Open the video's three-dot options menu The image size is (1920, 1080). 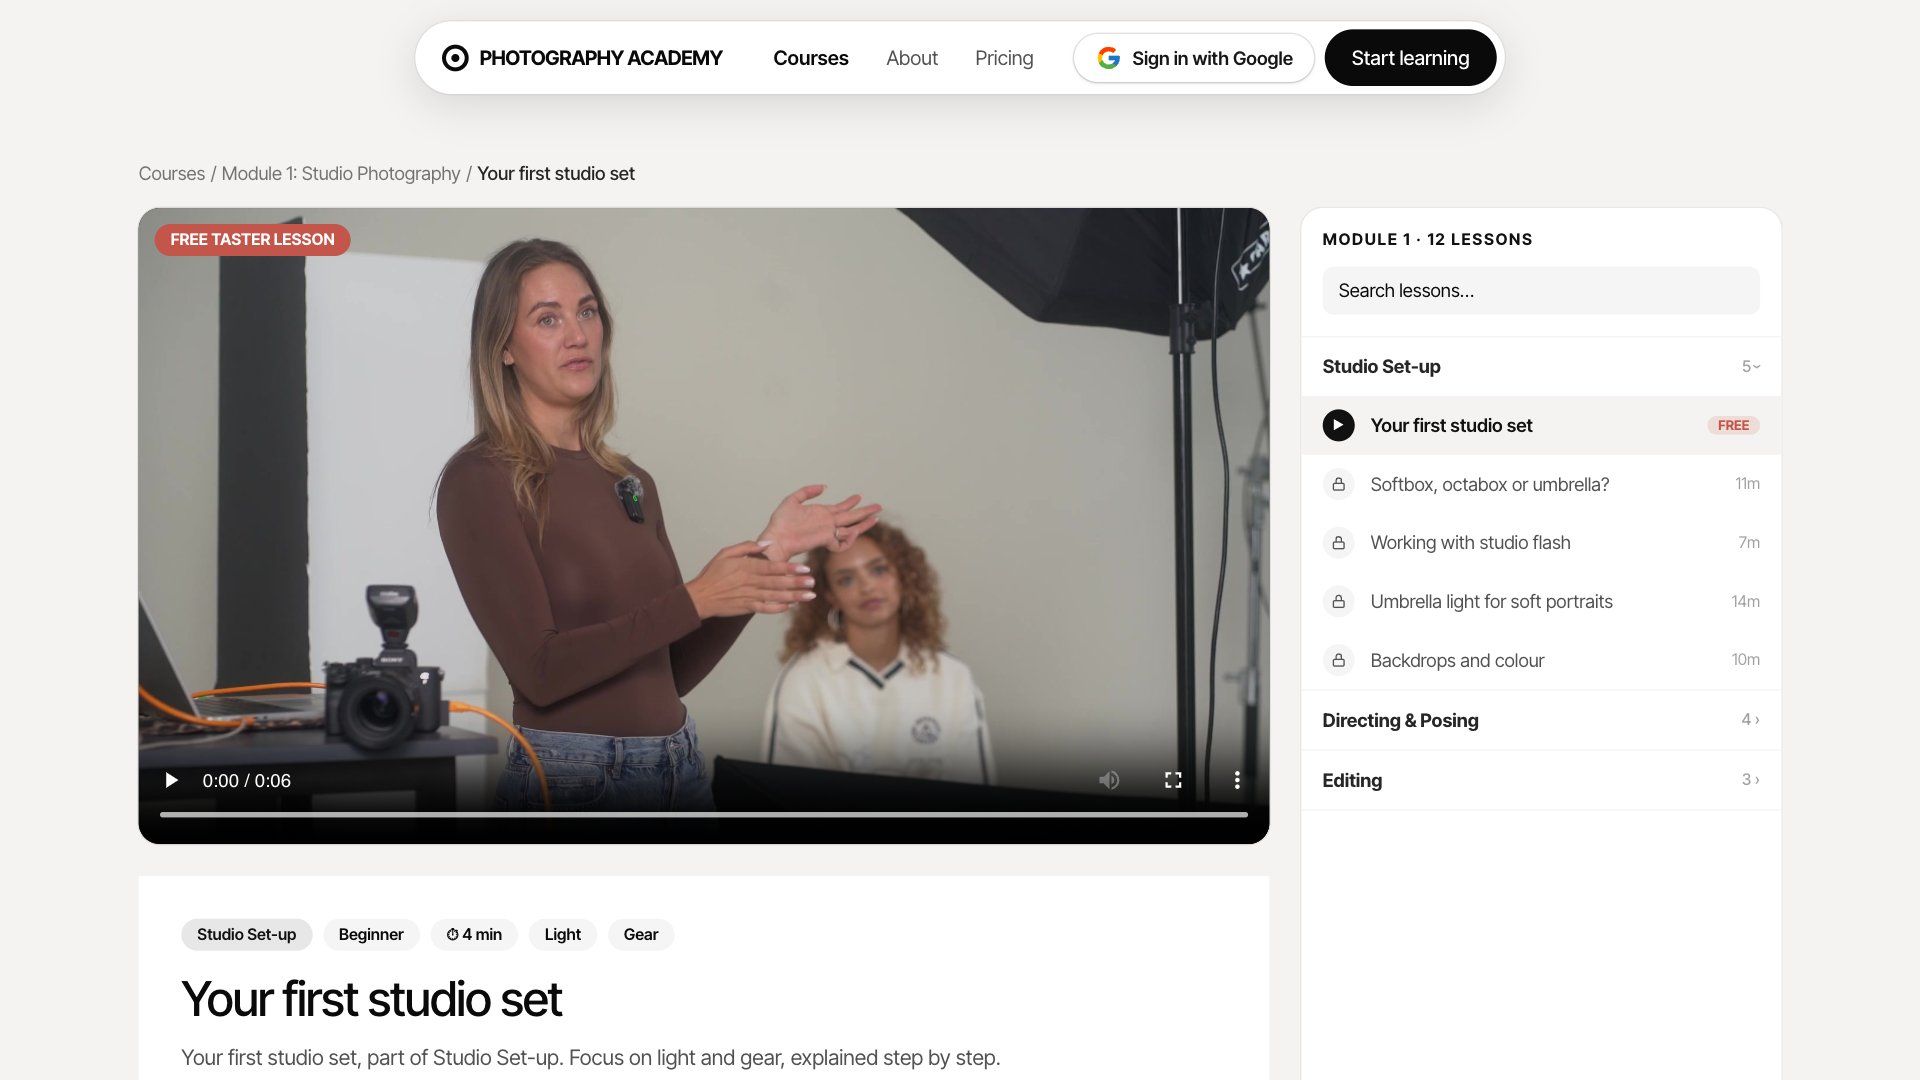(x=1237, y=780)
